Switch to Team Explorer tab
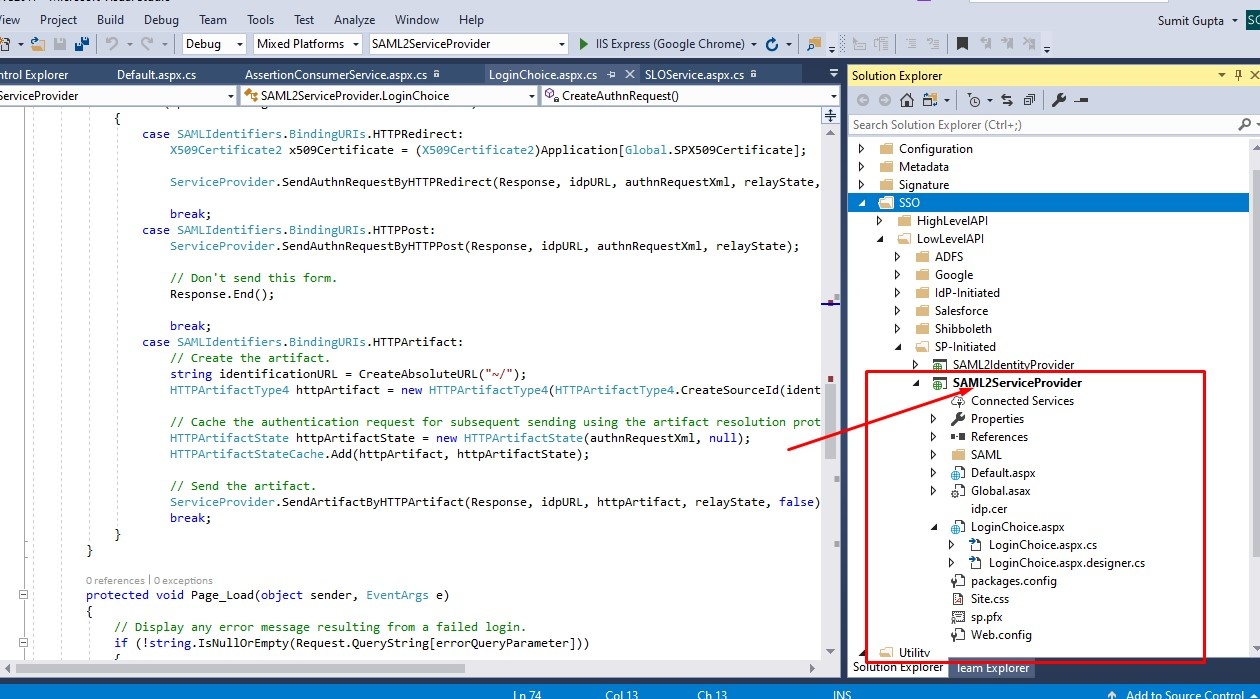This screenshot has height=699, width=1260. pos(992,668)
